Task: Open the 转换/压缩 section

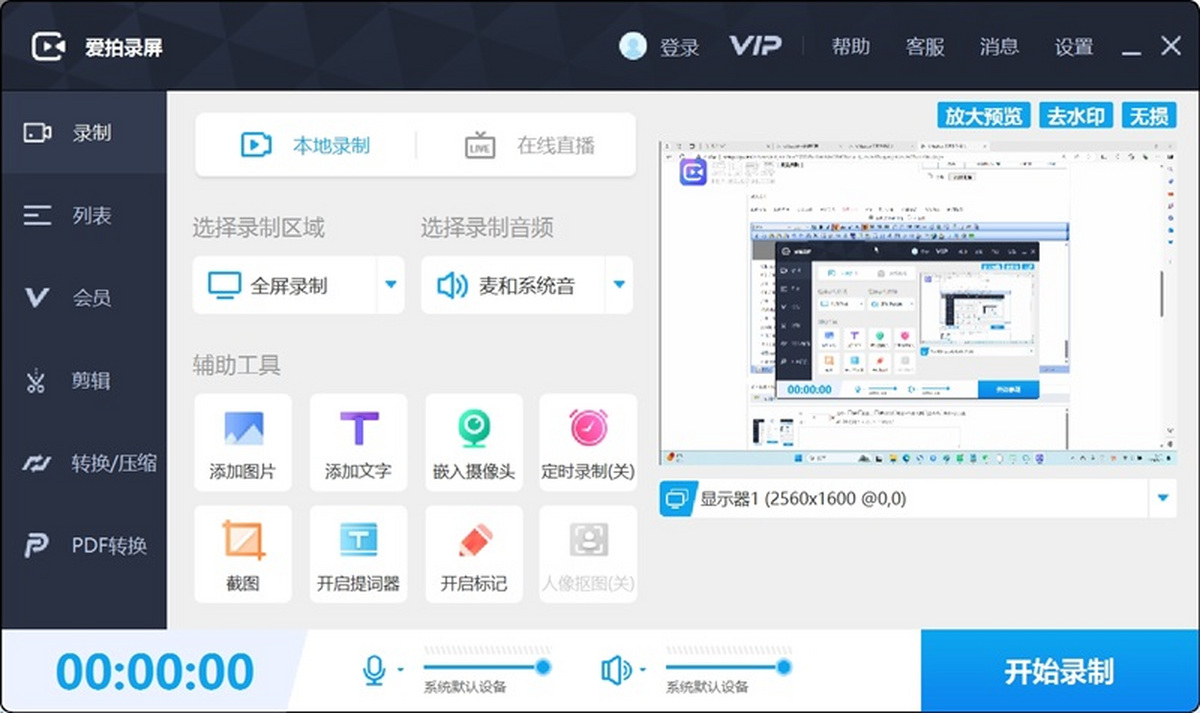Action: [x=84, y=463]
